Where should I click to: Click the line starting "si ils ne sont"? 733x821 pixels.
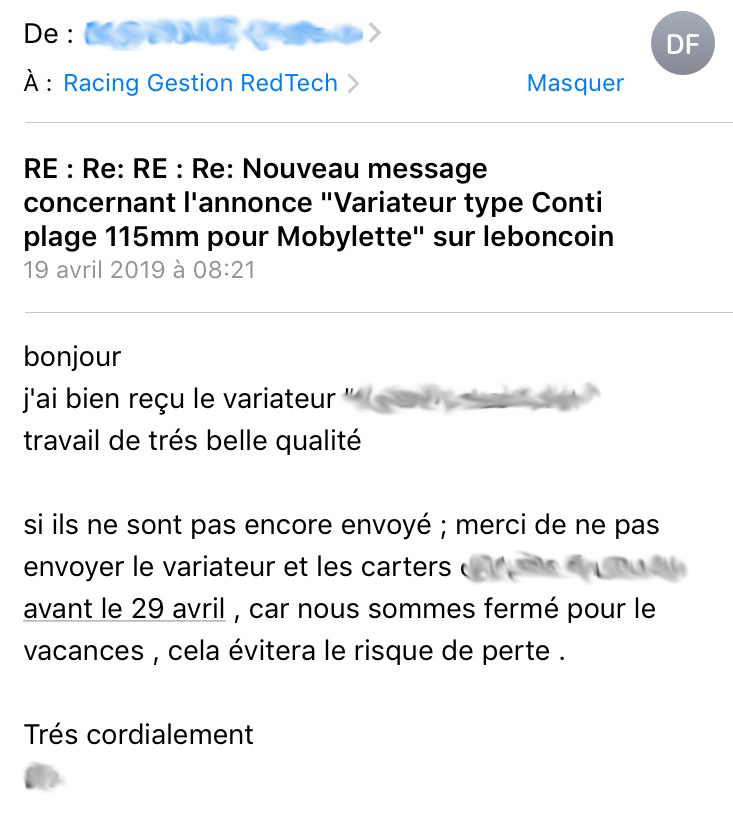pos(341,525)
